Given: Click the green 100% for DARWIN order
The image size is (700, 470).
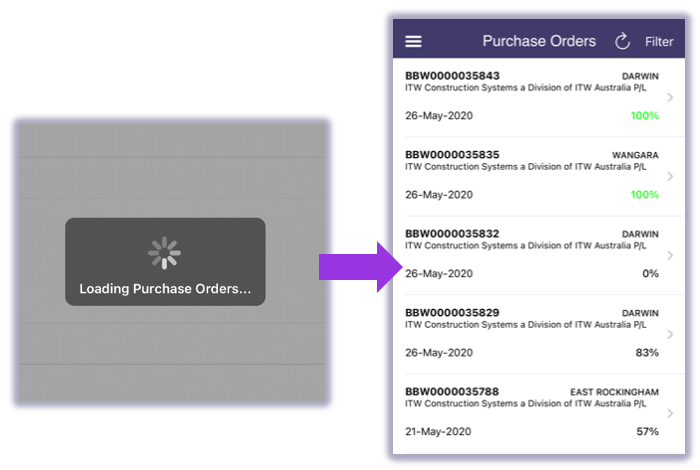Looking at the screenshot, I should pyautogui.click(x=644, y=116).
